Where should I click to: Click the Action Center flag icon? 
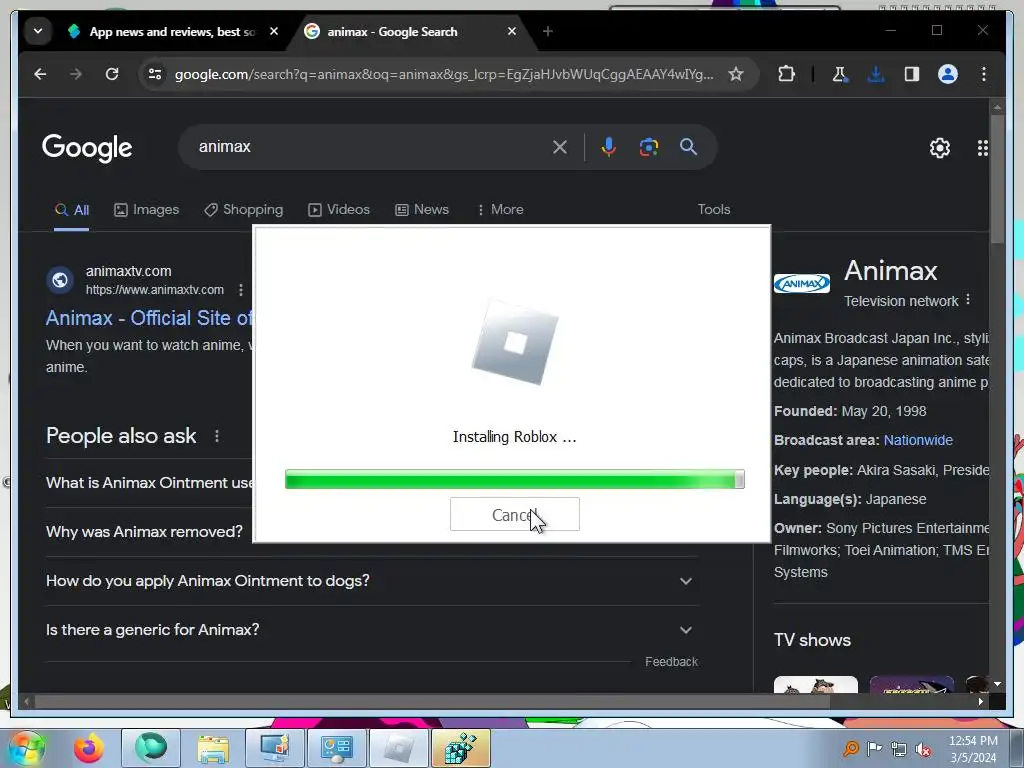tap(874, 749)
